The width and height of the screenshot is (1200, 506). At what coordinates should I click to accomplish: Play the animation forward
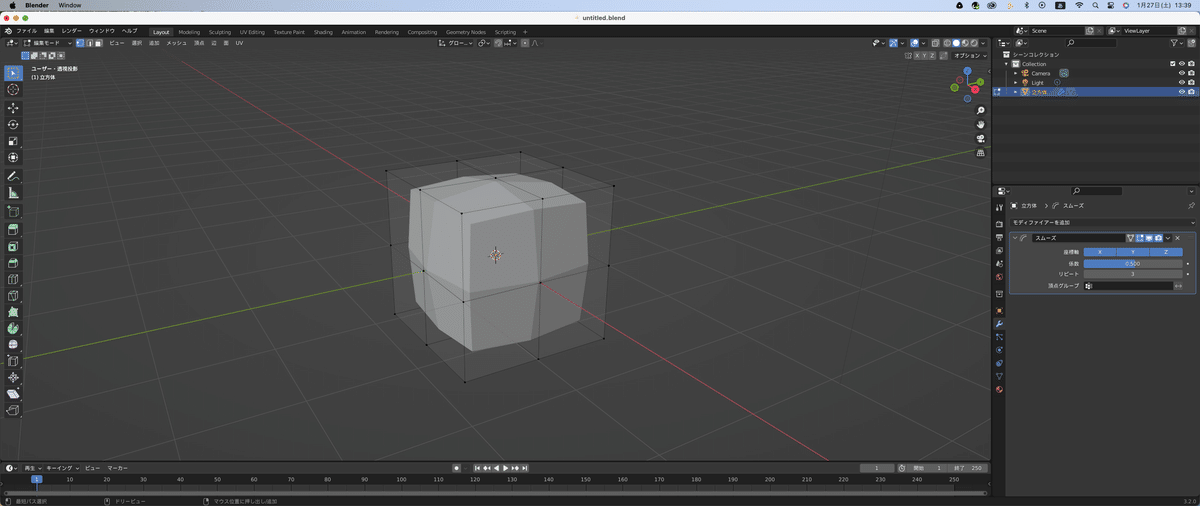coord(506,468)
